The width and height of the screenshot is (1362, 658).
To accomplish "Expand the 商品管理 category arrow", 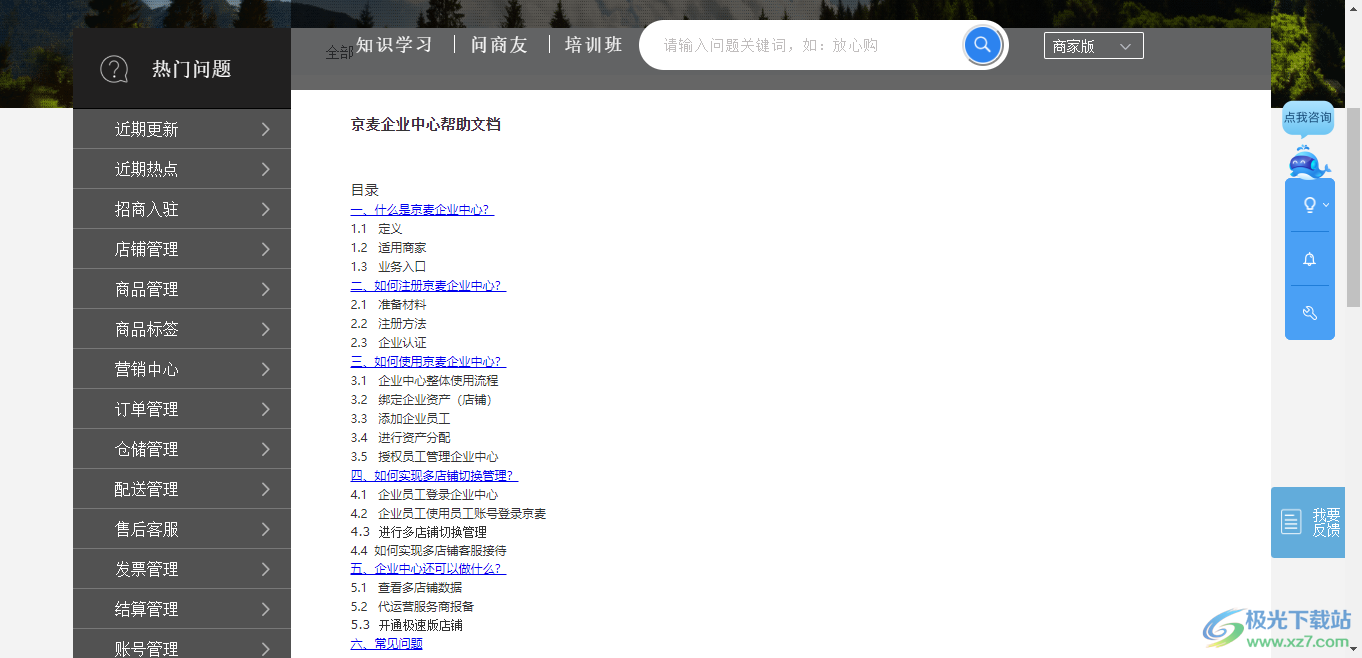I will (266, 289).
